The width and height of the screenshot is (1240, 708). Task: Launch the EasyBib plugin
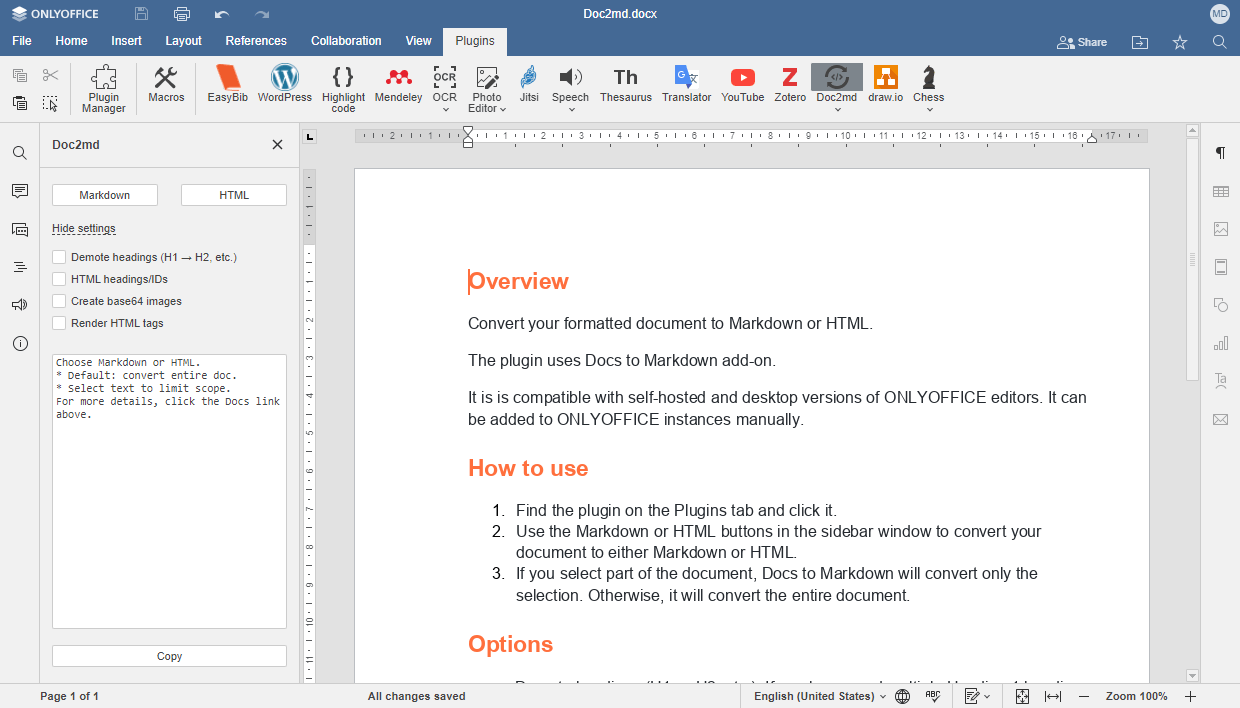point(228,85)
